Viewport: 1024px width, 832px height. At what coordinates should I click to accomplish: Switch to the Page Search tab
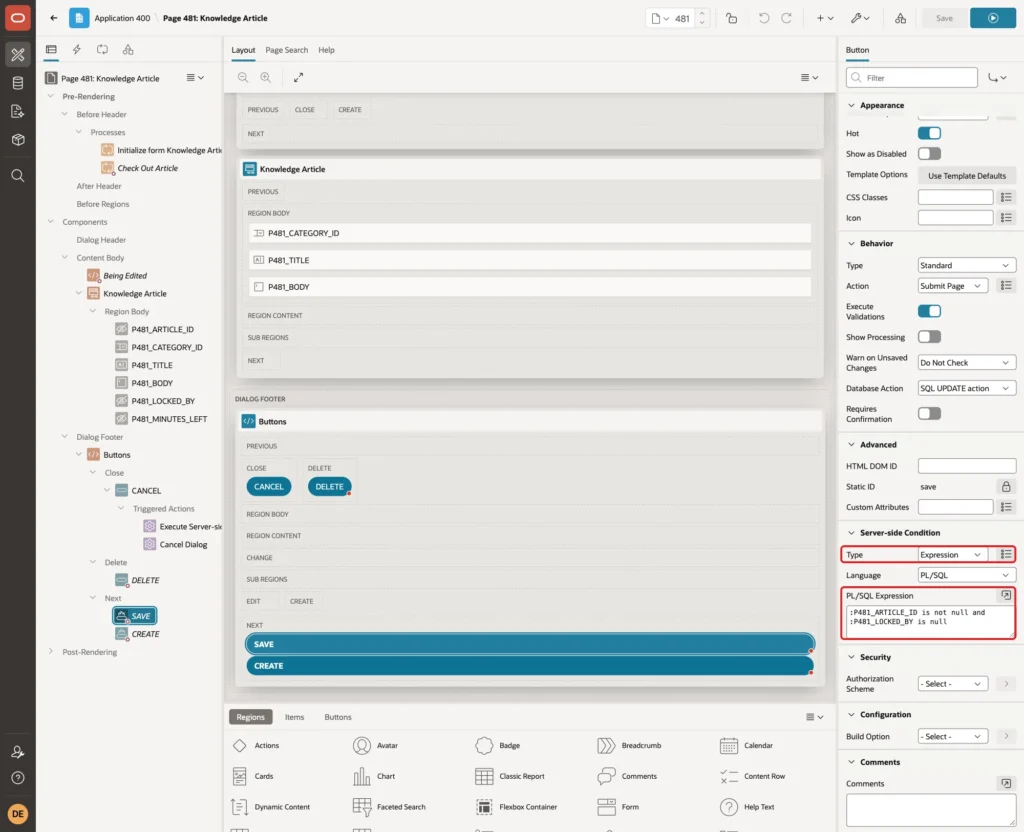pos(286,50)
